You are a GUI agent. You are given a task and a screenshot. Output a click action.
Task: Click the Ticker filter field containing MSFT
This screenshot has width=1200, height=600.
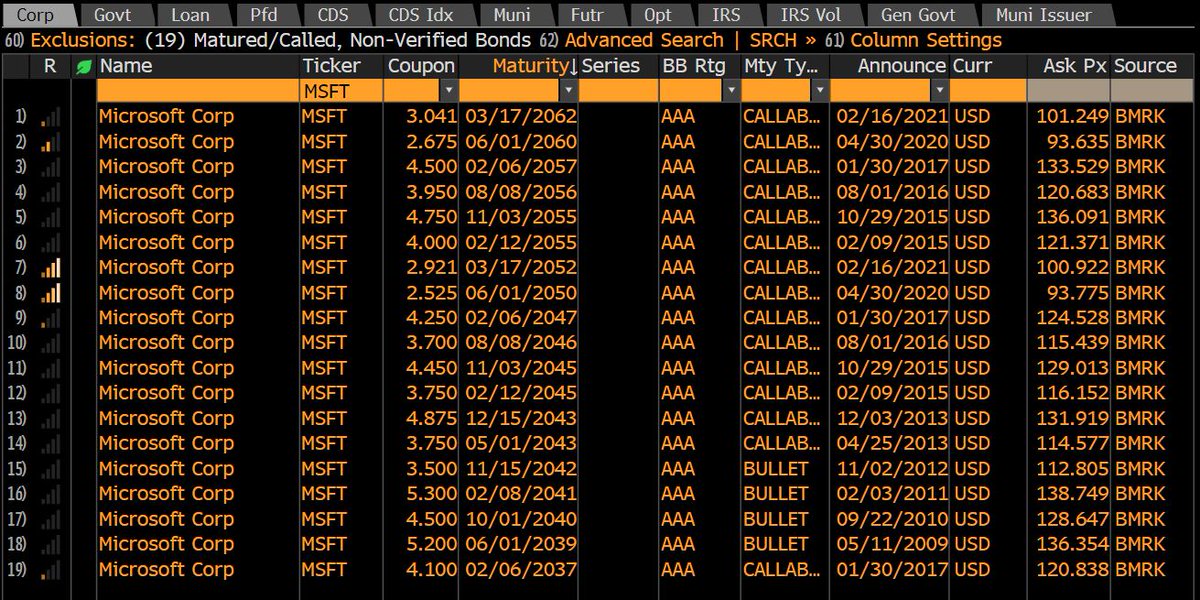coord(341,91)
